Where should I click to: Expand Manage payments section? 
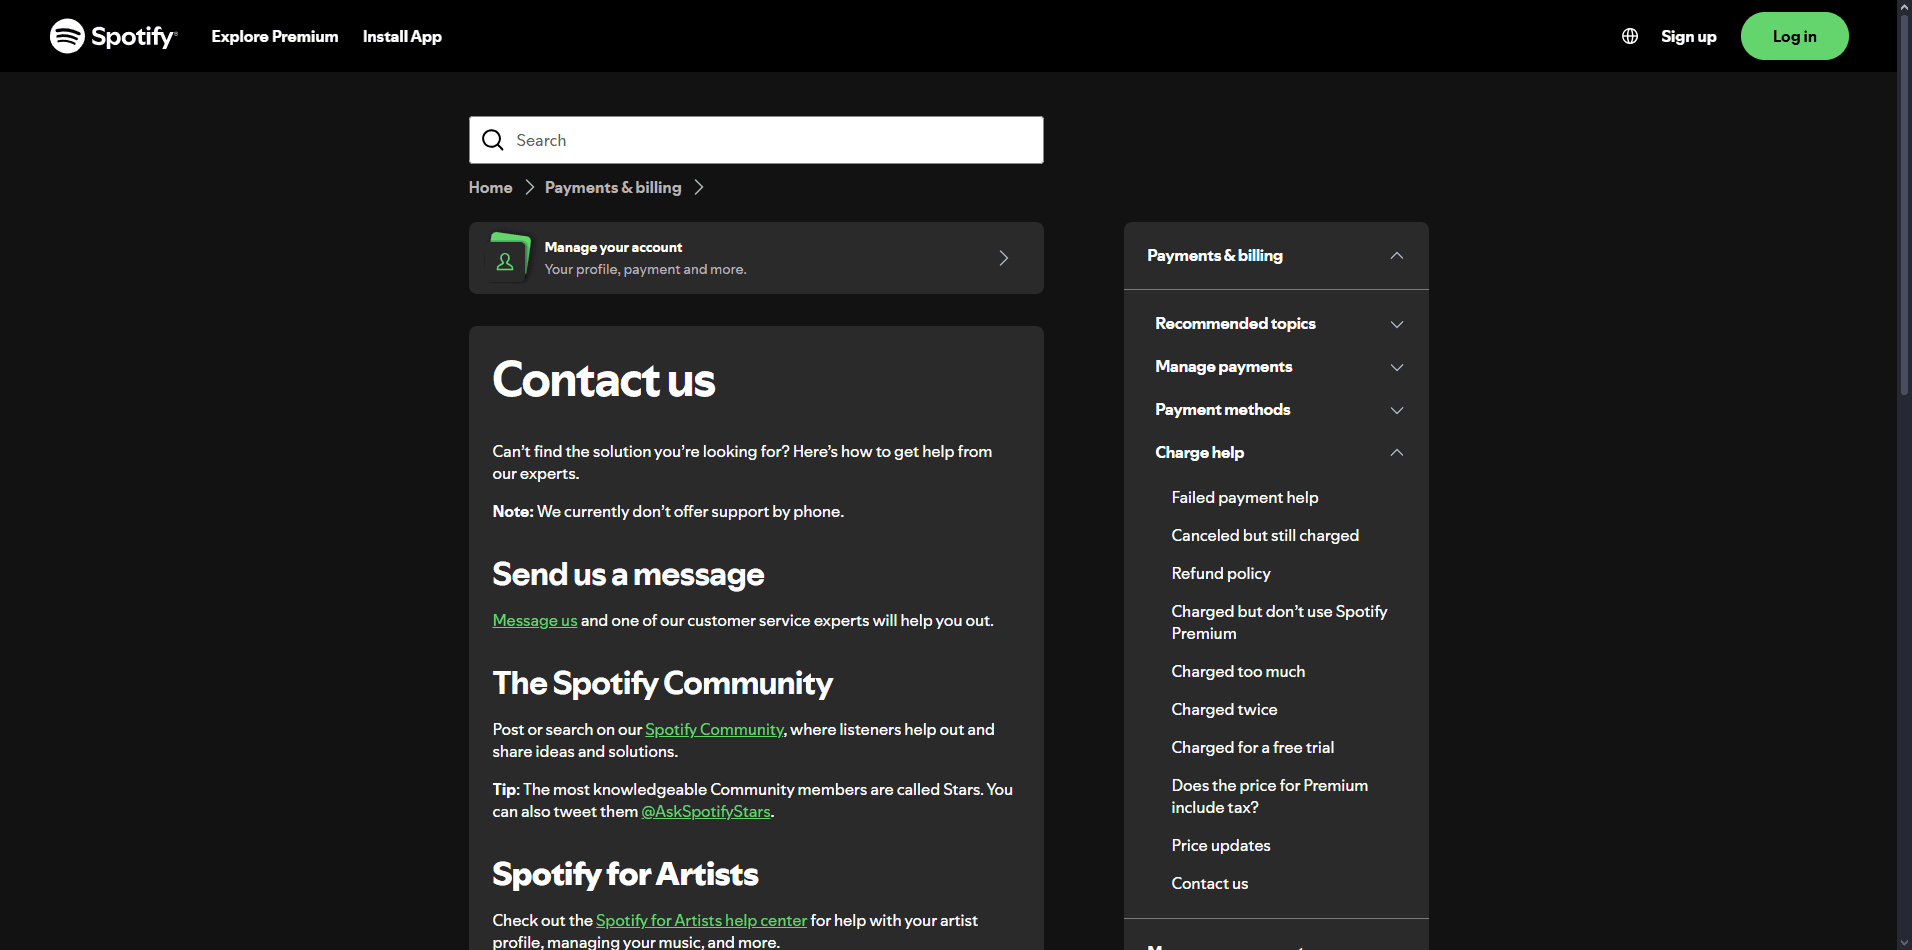1397,367
